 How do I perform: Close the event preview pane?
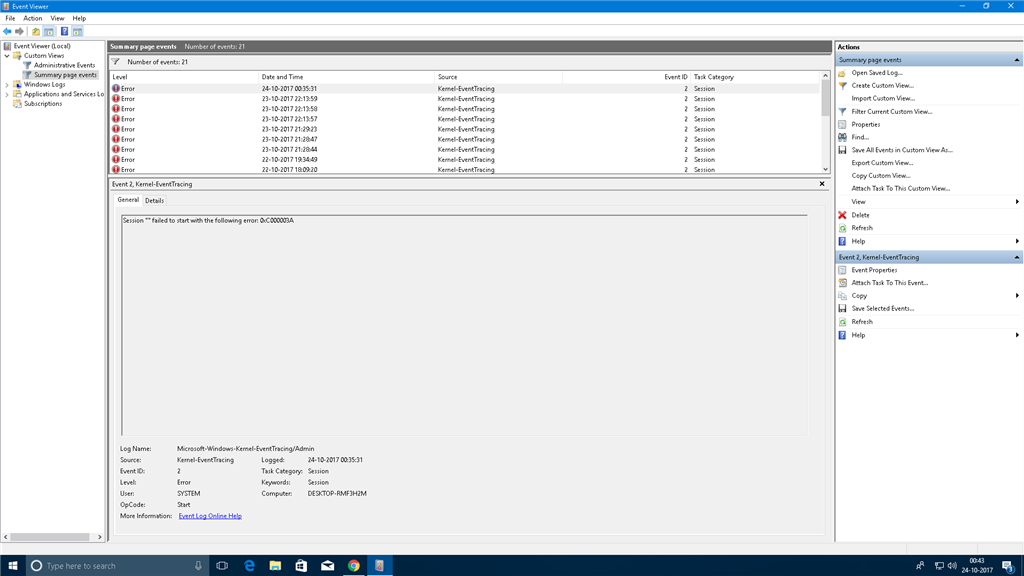pos(822,184)
